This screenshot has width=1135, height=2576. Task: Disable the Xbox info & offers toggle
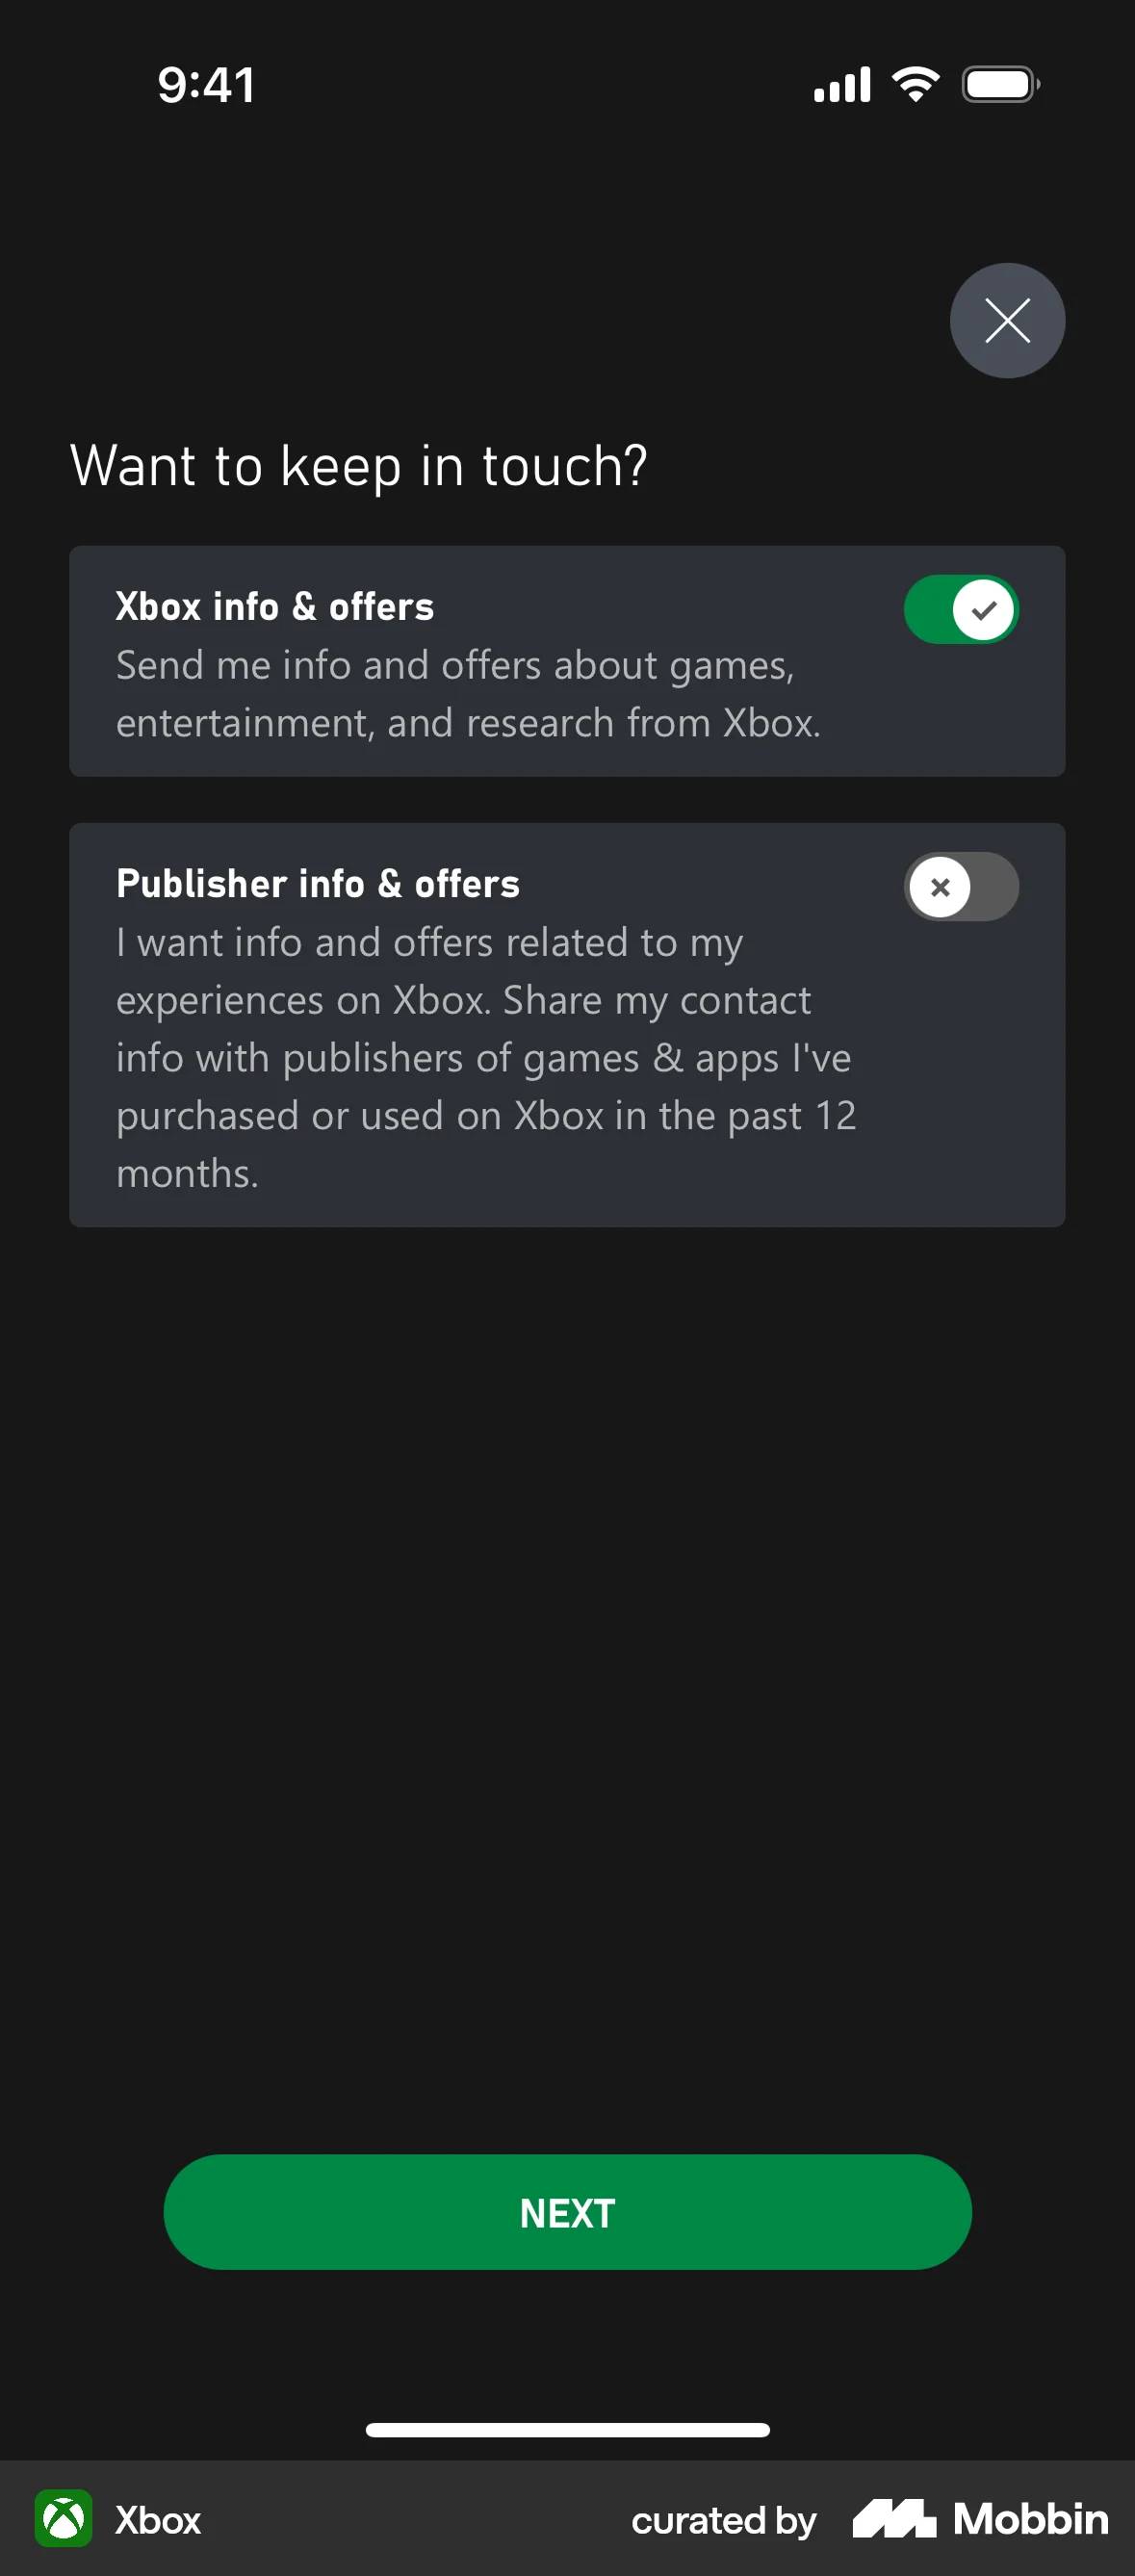[960, 609]
